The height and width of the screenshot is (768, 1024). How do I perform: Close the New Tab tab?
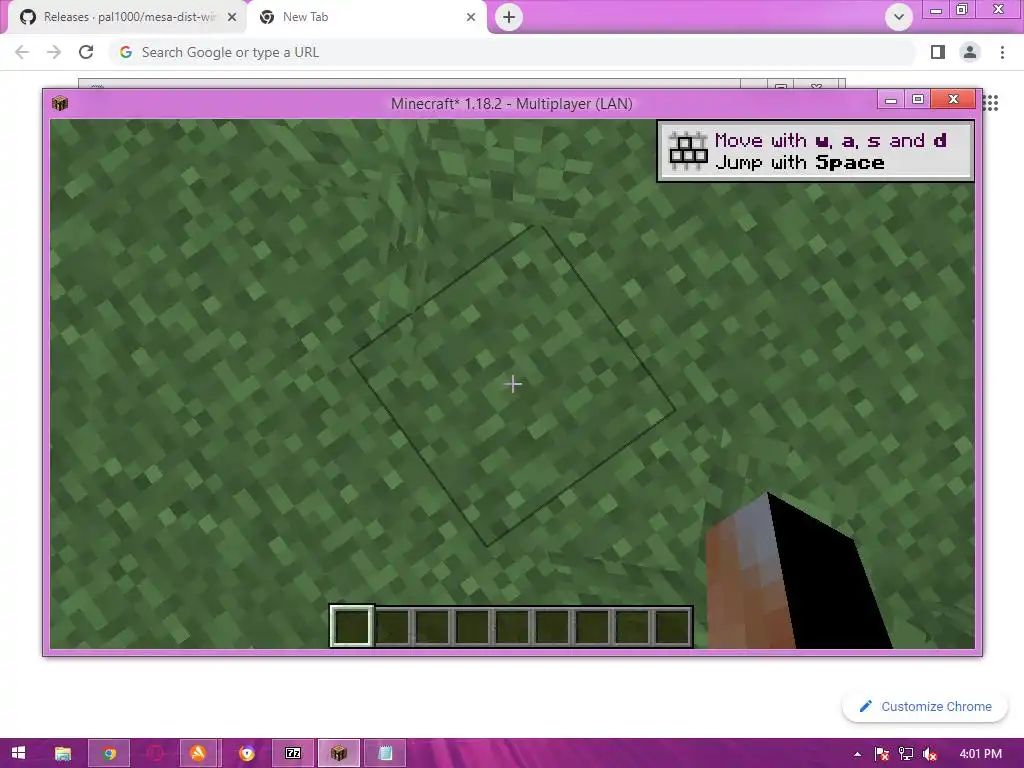[x=471, y=17]
